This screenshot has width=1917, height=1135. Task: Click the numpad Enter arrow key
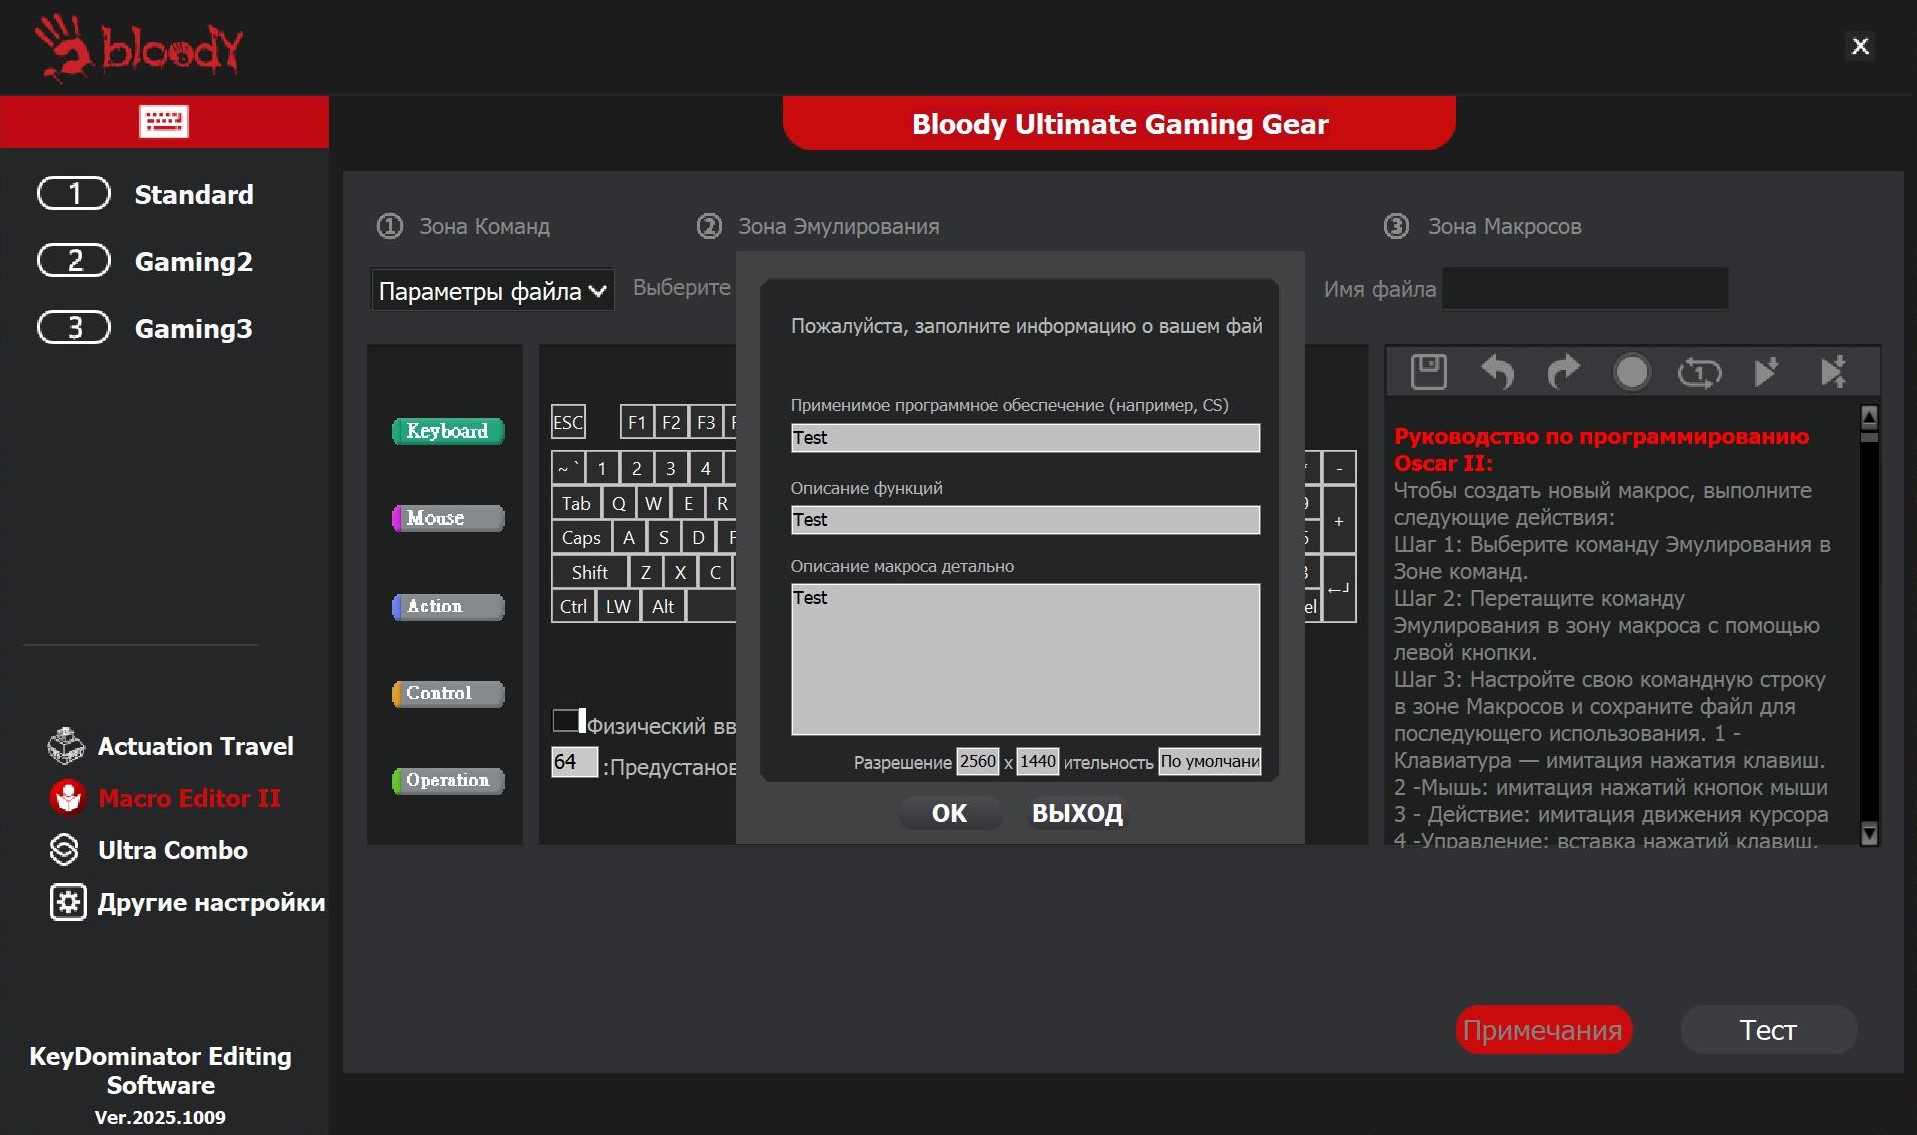(1339, 589)
